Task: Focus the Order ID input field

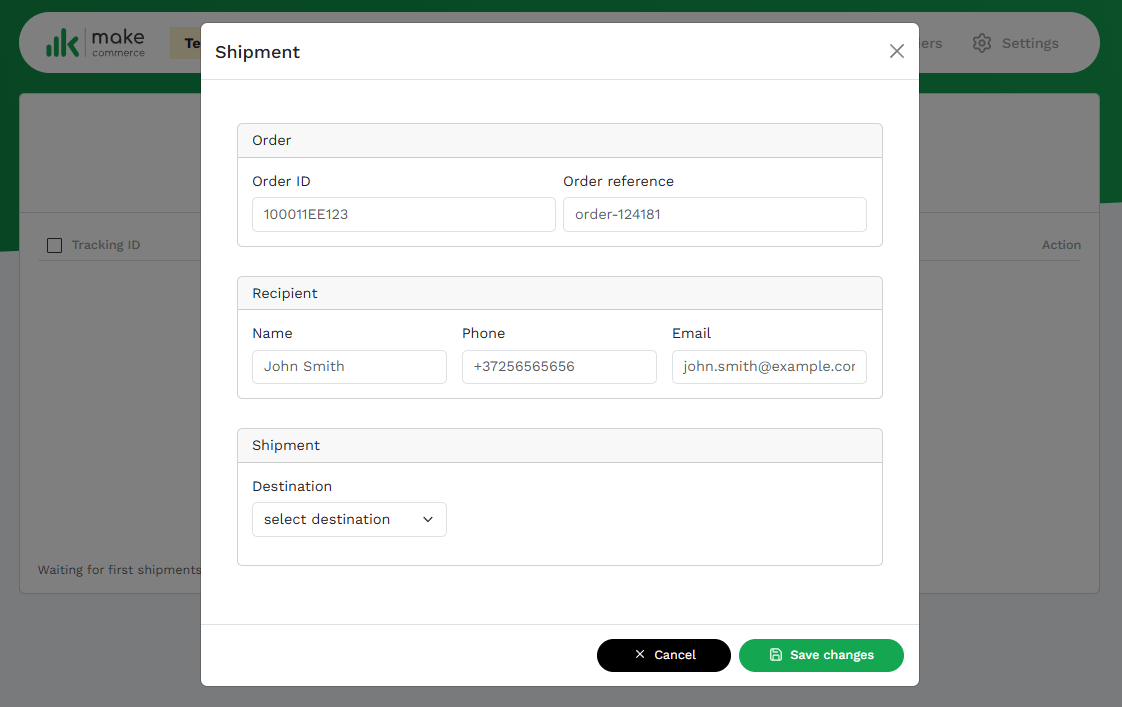Action: [403, 214]
